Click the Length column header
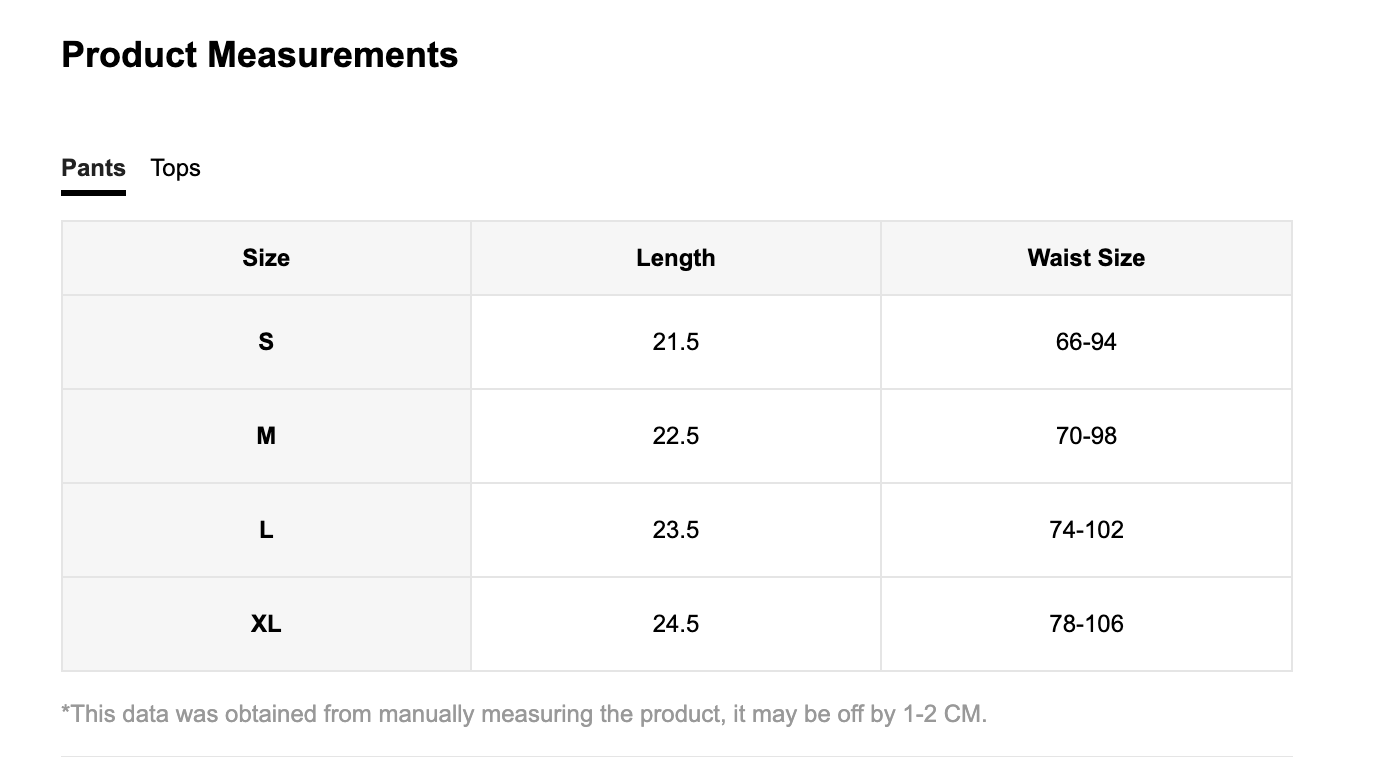The image size is (1378, 774). tap(676, 258)
